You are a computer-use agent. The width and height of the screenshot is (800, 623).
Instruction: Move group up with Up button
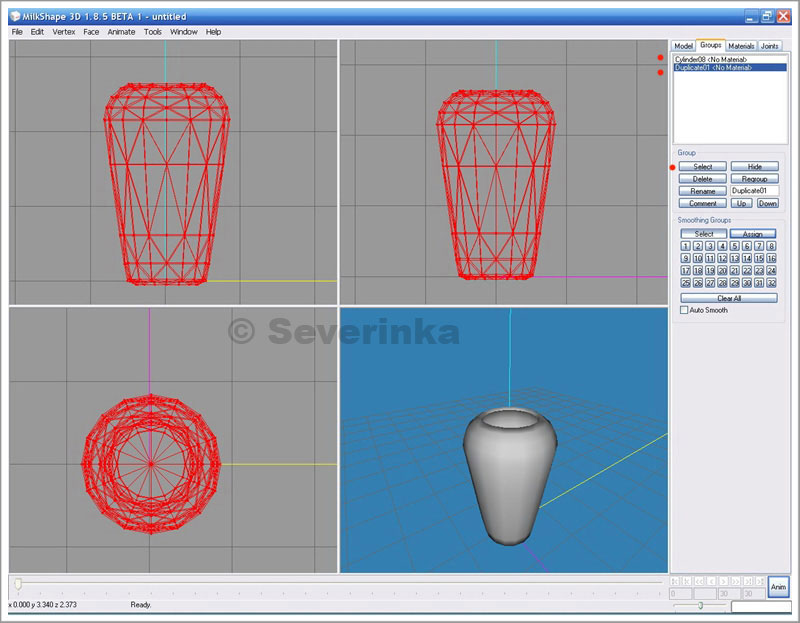pyautogui.click(x=741, y=203)
